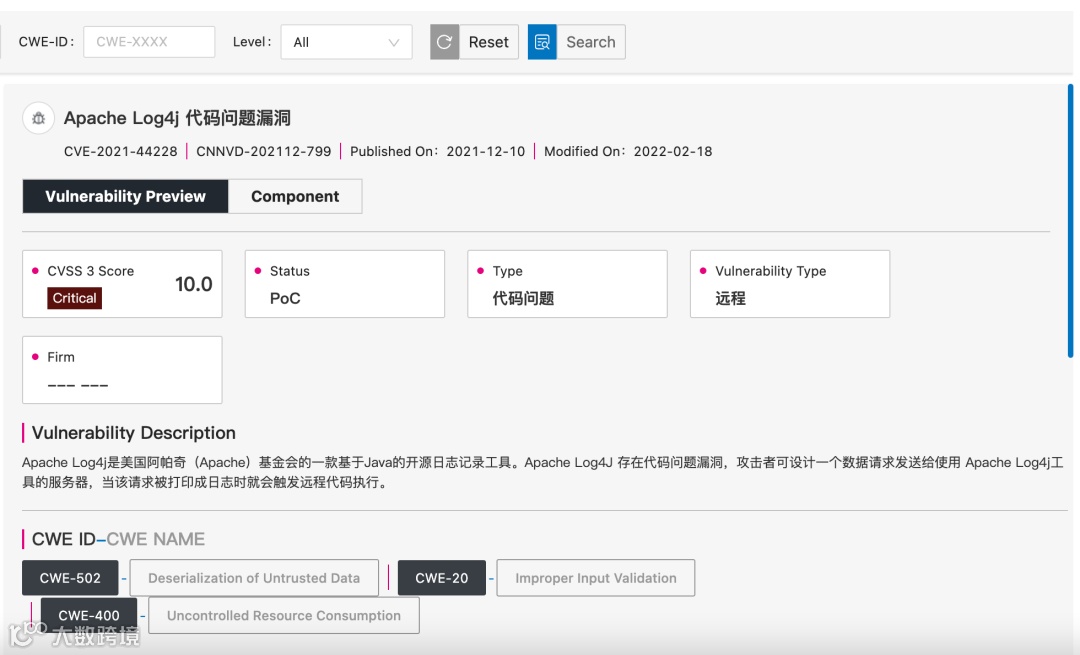Click the modified date 2022-02-18
1080x655 pixels.
click(673, 152)
